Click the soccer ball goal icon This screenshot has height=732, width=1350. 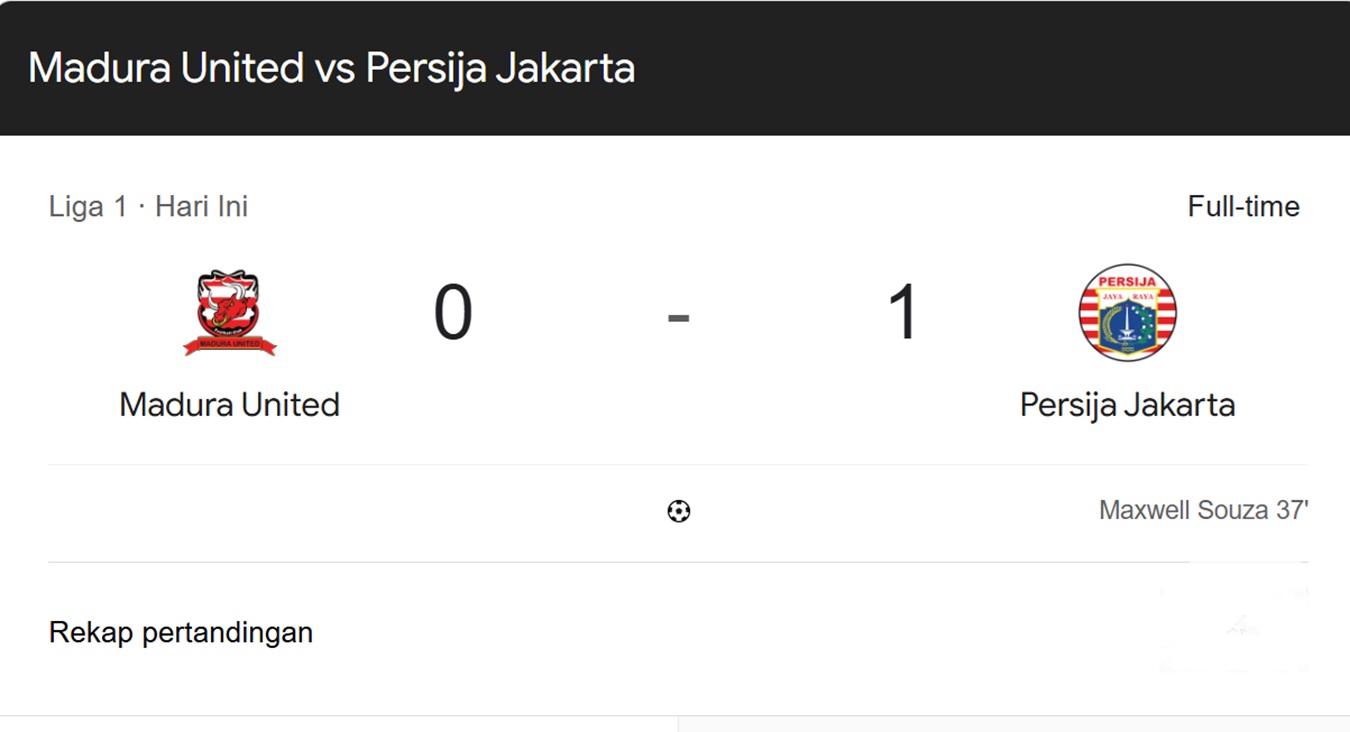(x=678, y=512)
